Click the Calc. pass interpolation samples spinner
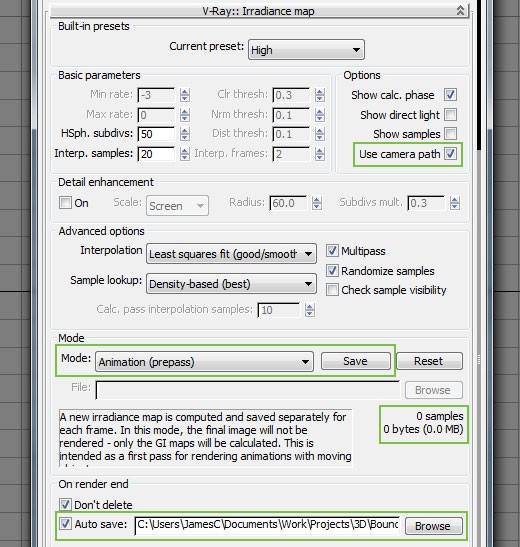 click(310, 310)
